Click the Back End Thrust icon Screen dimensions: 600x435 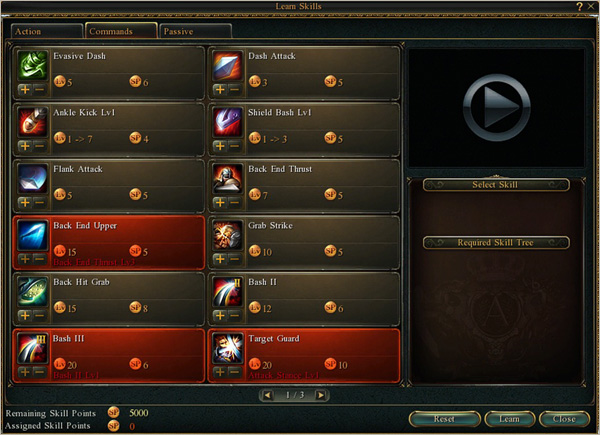228,179
